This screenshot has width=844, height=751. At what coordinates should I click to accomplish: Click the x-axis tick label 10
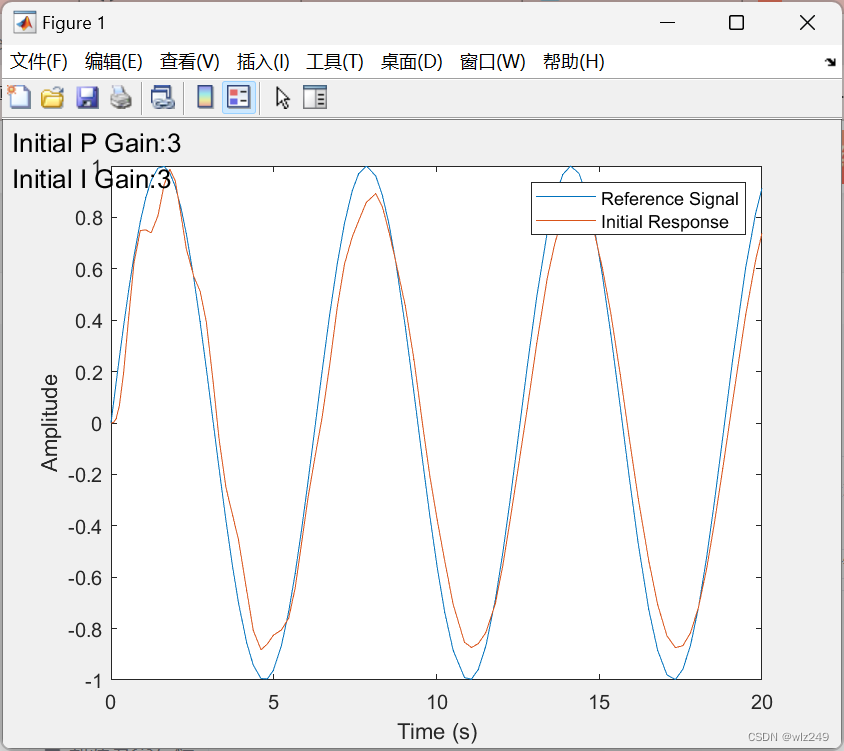437,702
